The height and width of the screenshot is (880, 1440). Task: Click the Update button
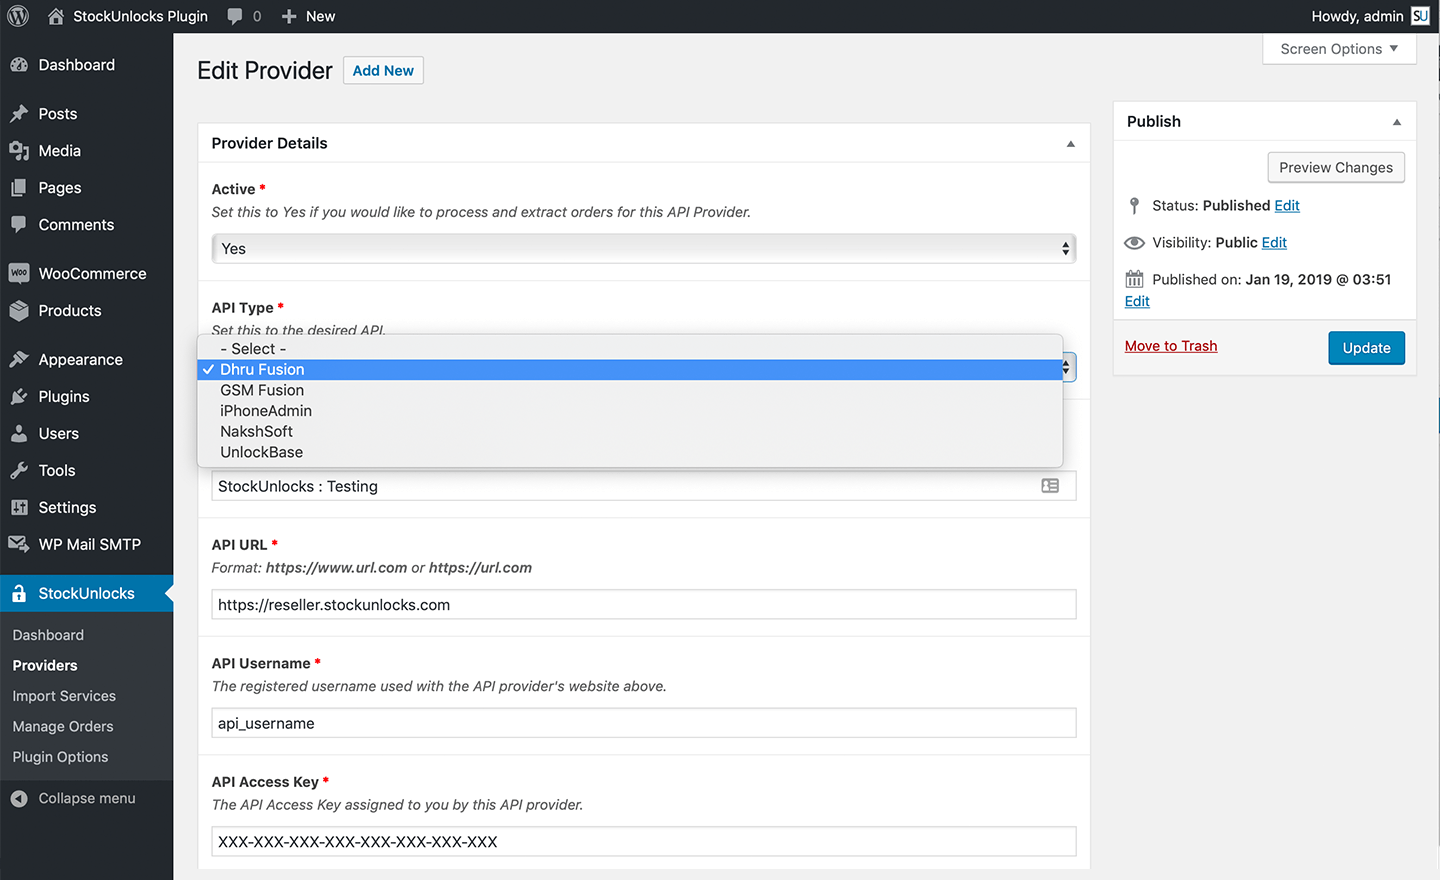click(1366, 348)
